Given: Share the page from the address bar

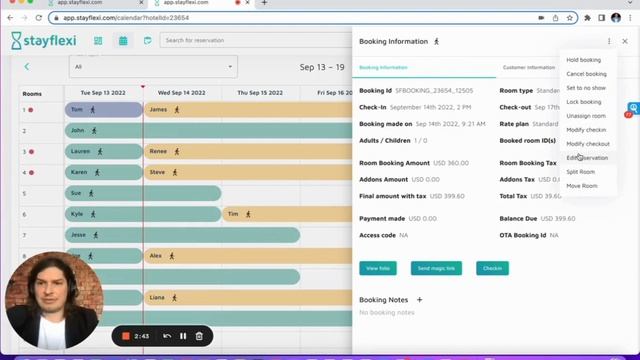Looking at the screenshot, I should tap(556, 18).
